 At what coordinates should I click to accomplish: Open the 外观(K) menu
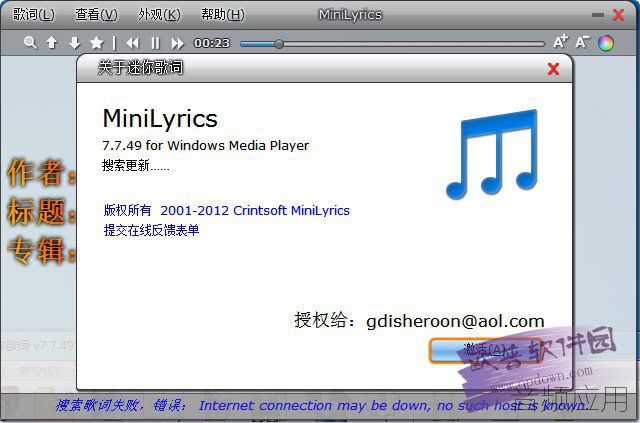coord(159,15)
